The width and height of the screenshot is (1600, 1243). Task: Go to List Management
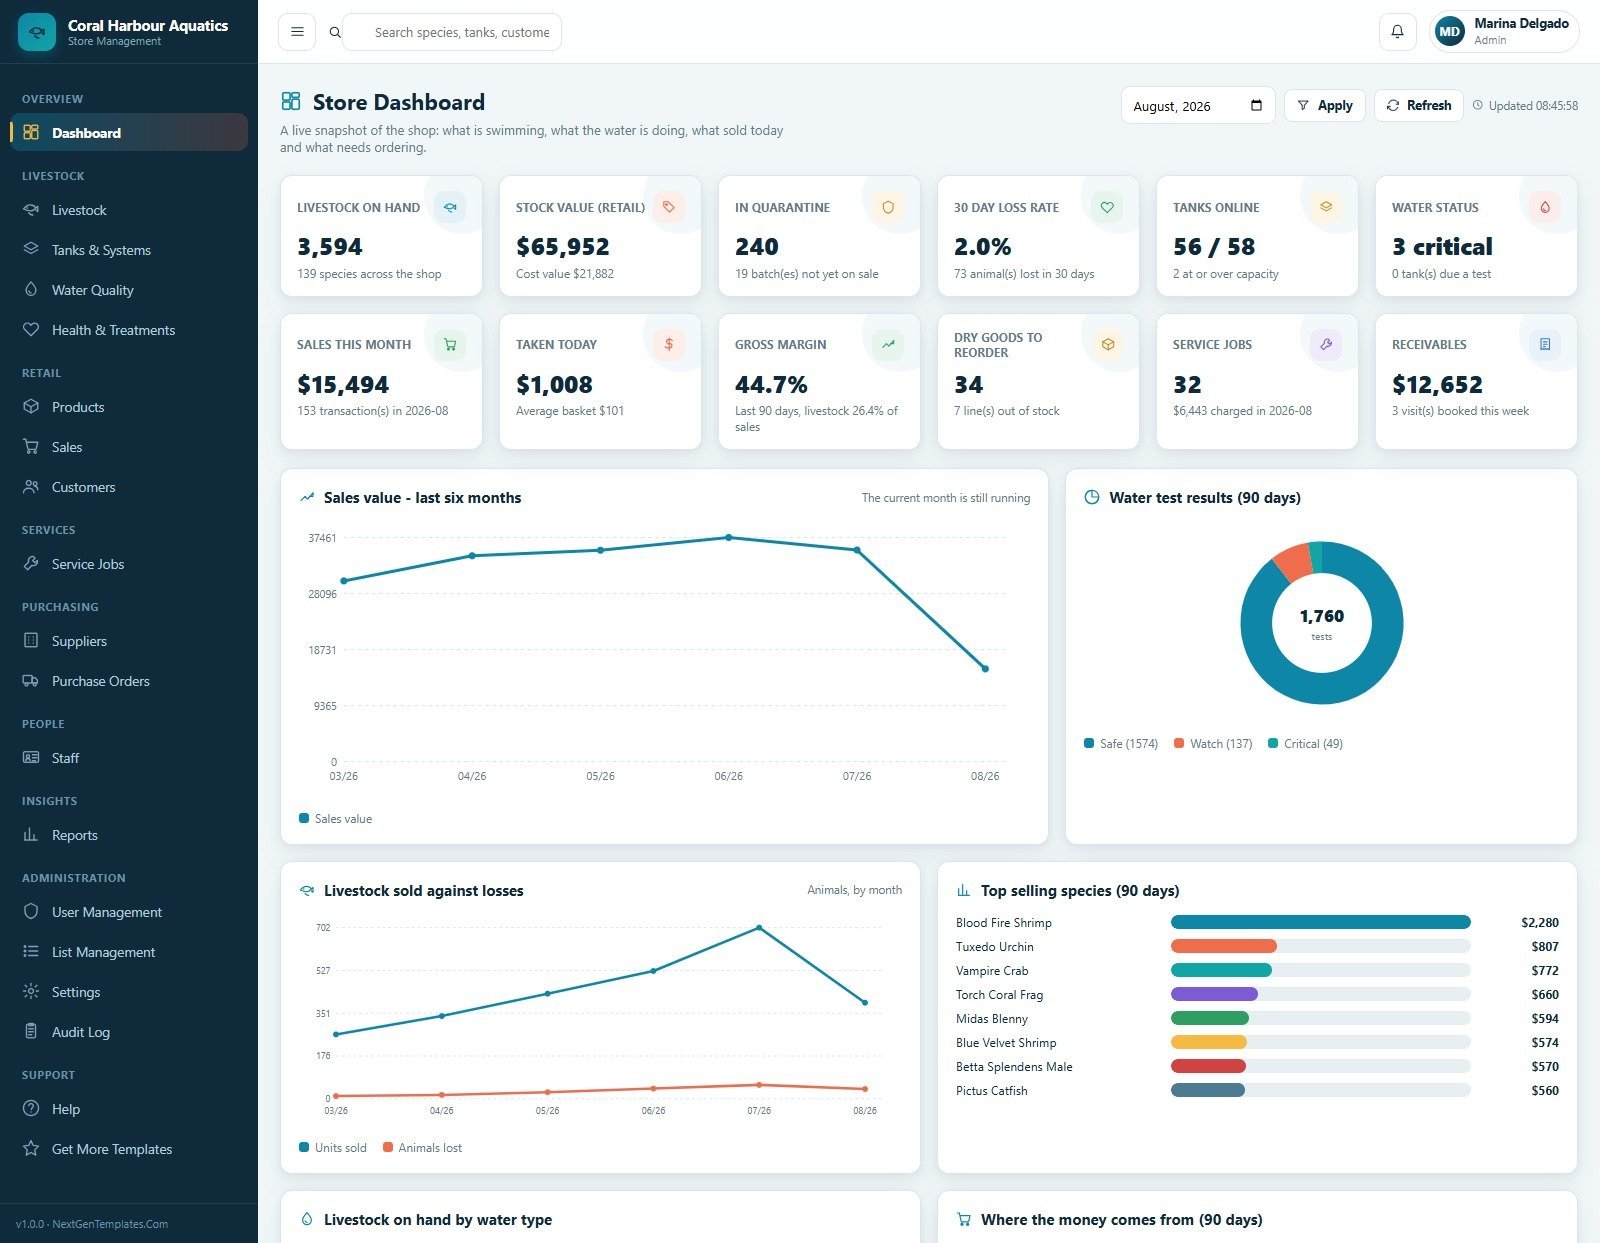[129, 952]
